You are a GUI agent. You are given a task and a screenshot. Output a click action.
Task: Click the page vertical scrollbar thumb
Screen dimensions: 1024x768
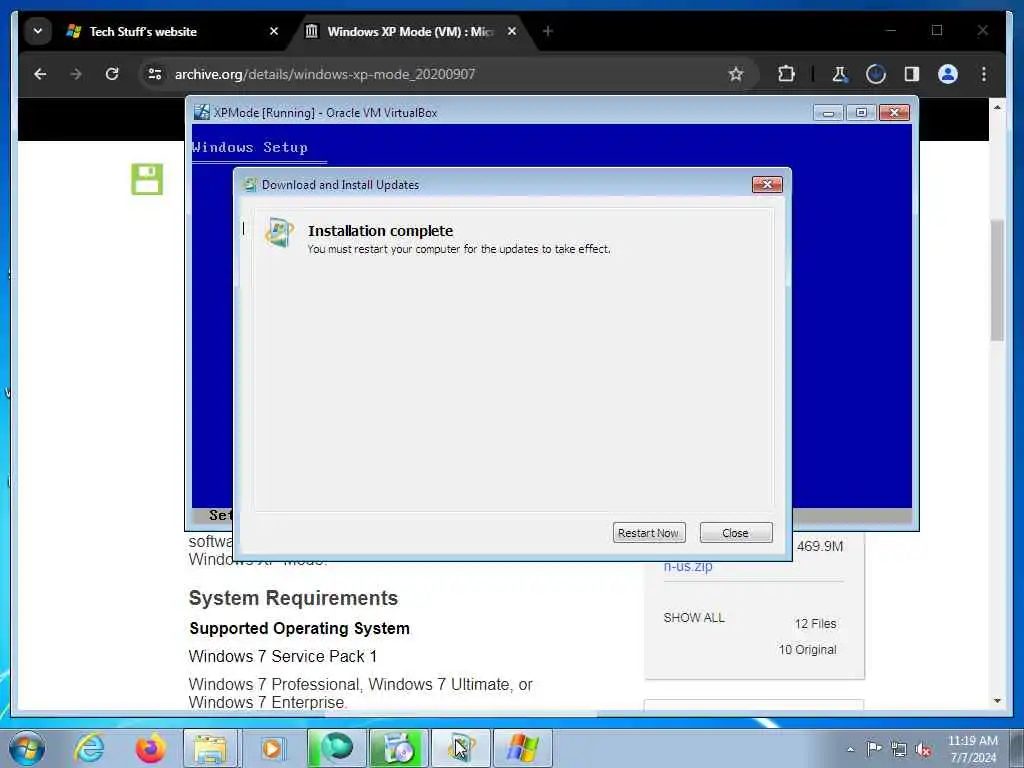click(997, 281)
